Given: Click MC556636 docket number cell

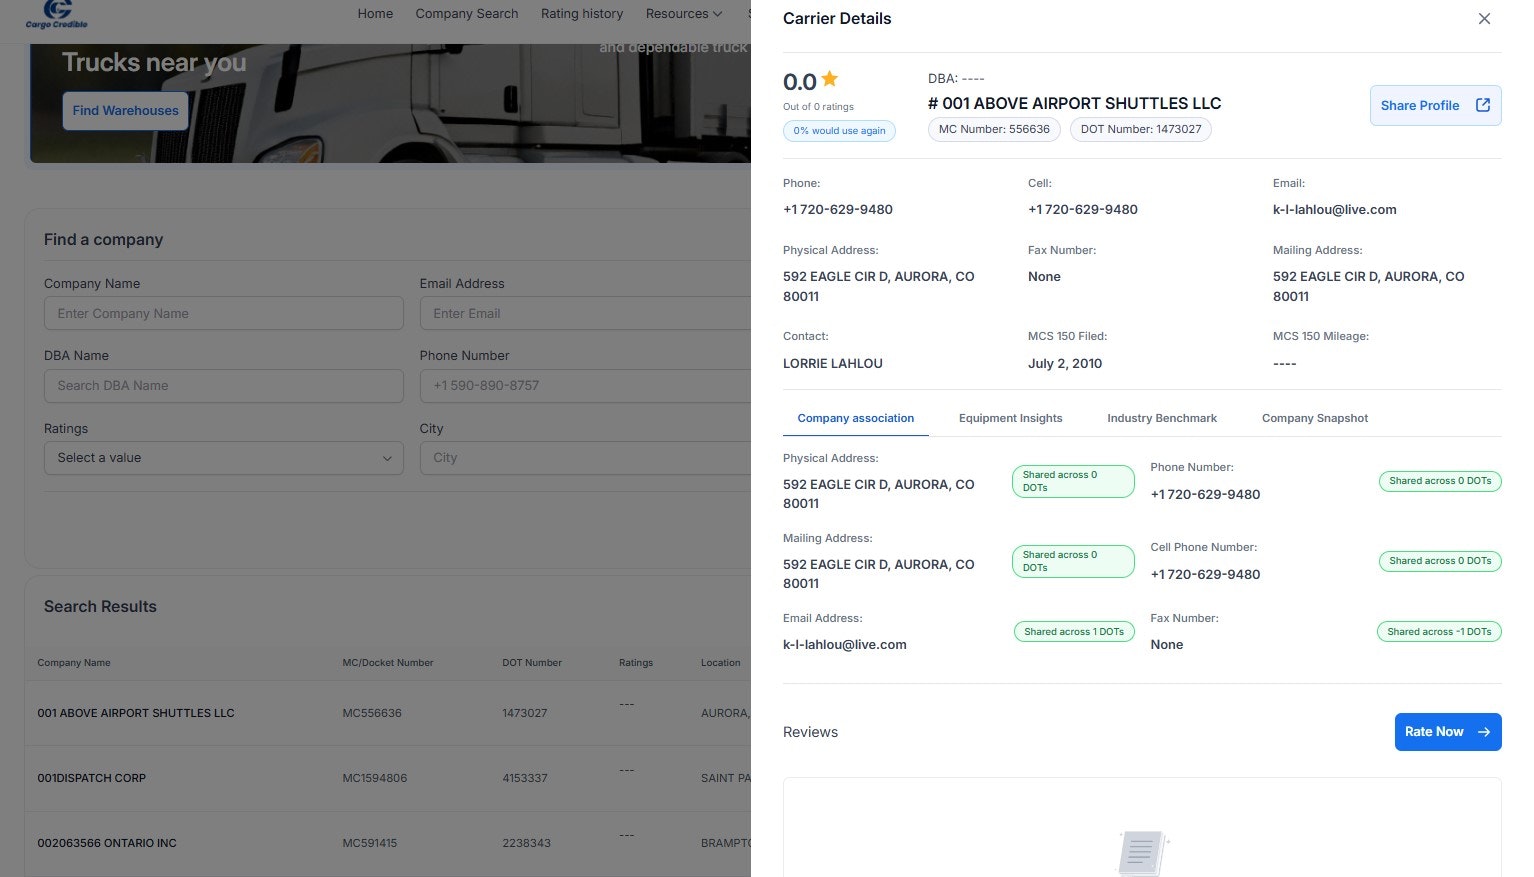Looking at the screenshot, I should pos(372,713).
